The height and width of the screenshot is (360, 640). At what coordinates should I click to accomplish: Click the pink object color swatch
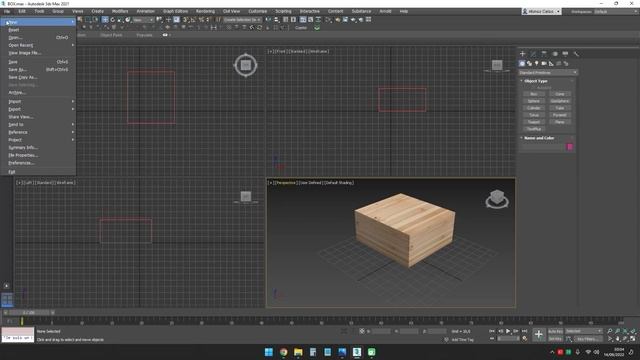click(x=570, y=147)
